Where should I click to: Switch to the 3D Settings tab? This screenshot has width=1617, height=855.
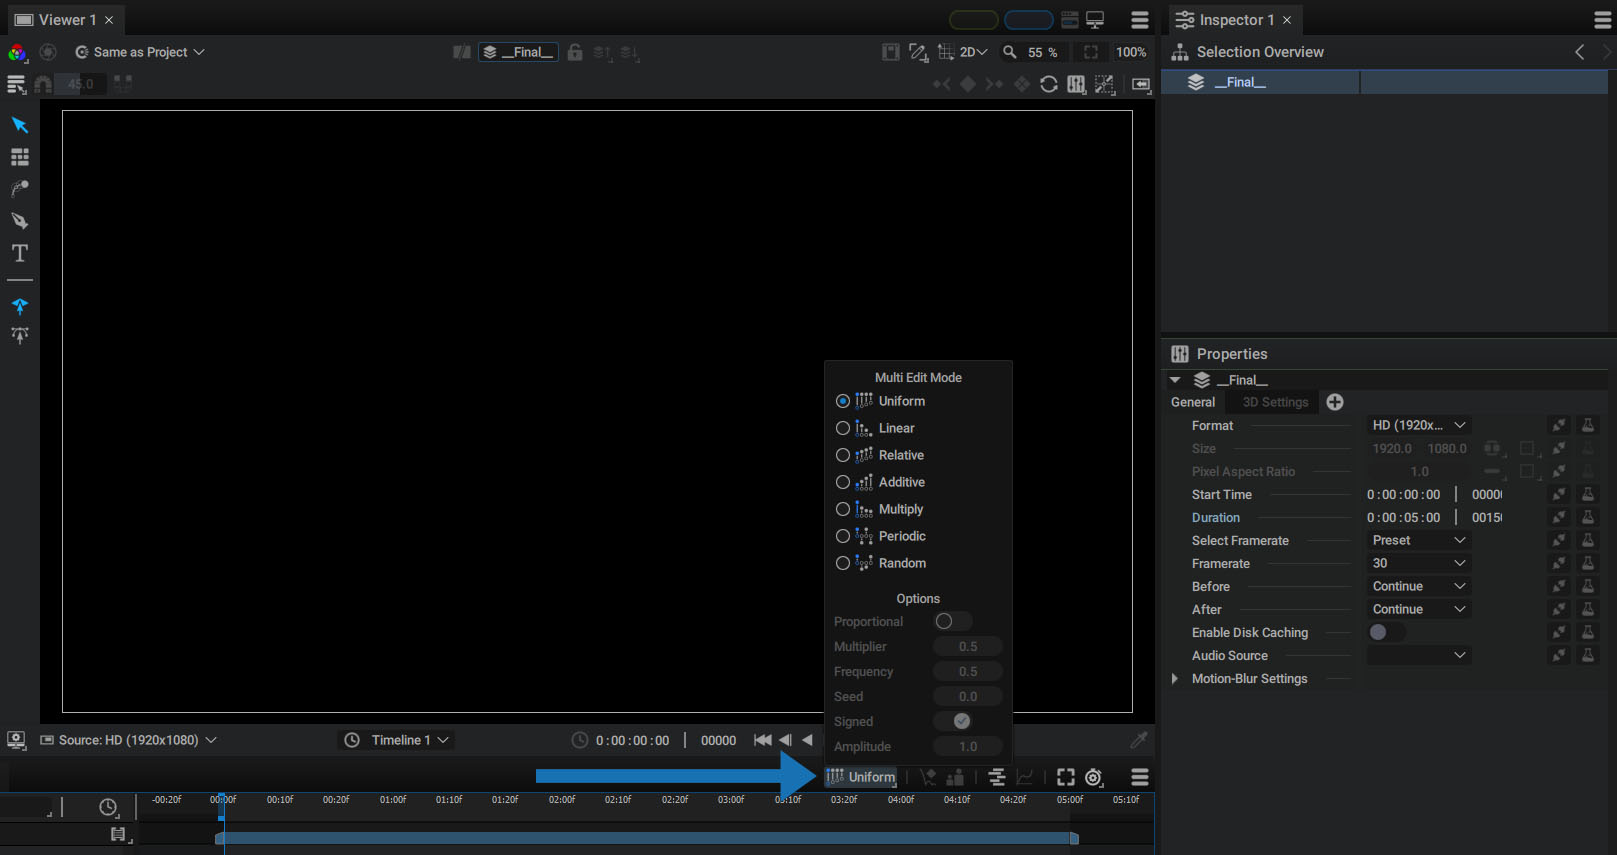click(x=1275, y=402)
